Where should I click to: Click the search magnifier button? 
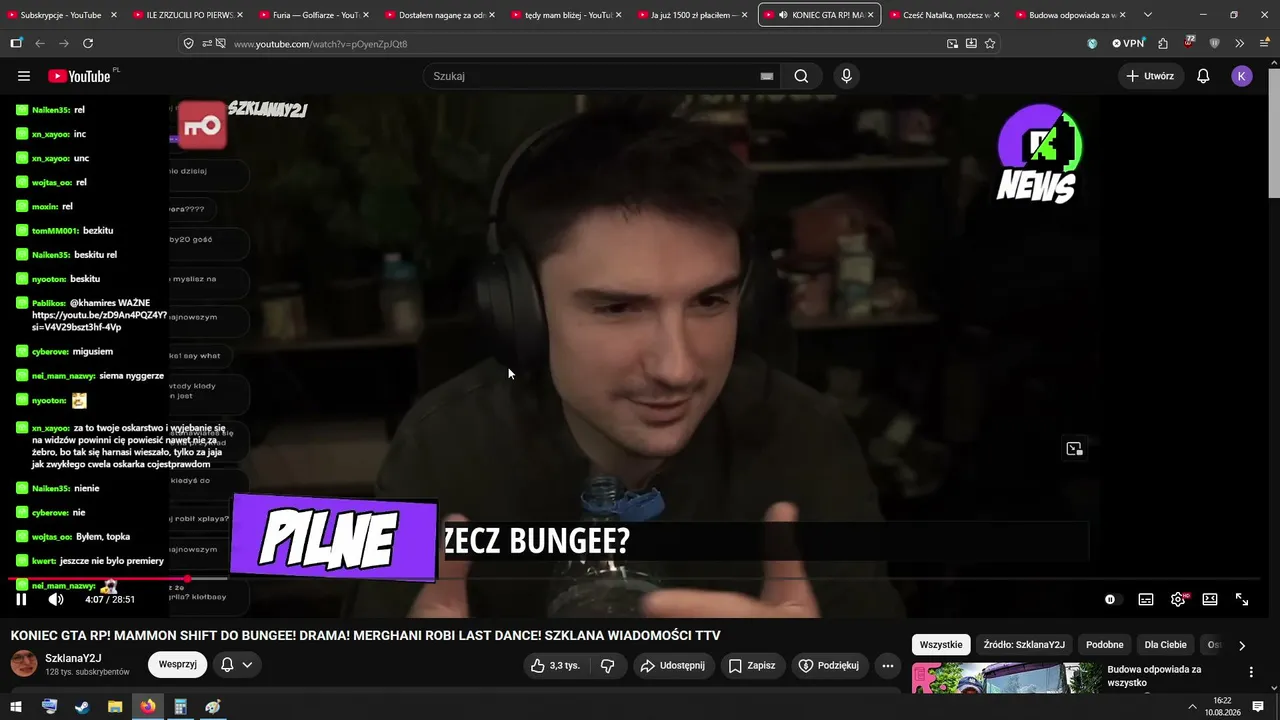(801, 76)
